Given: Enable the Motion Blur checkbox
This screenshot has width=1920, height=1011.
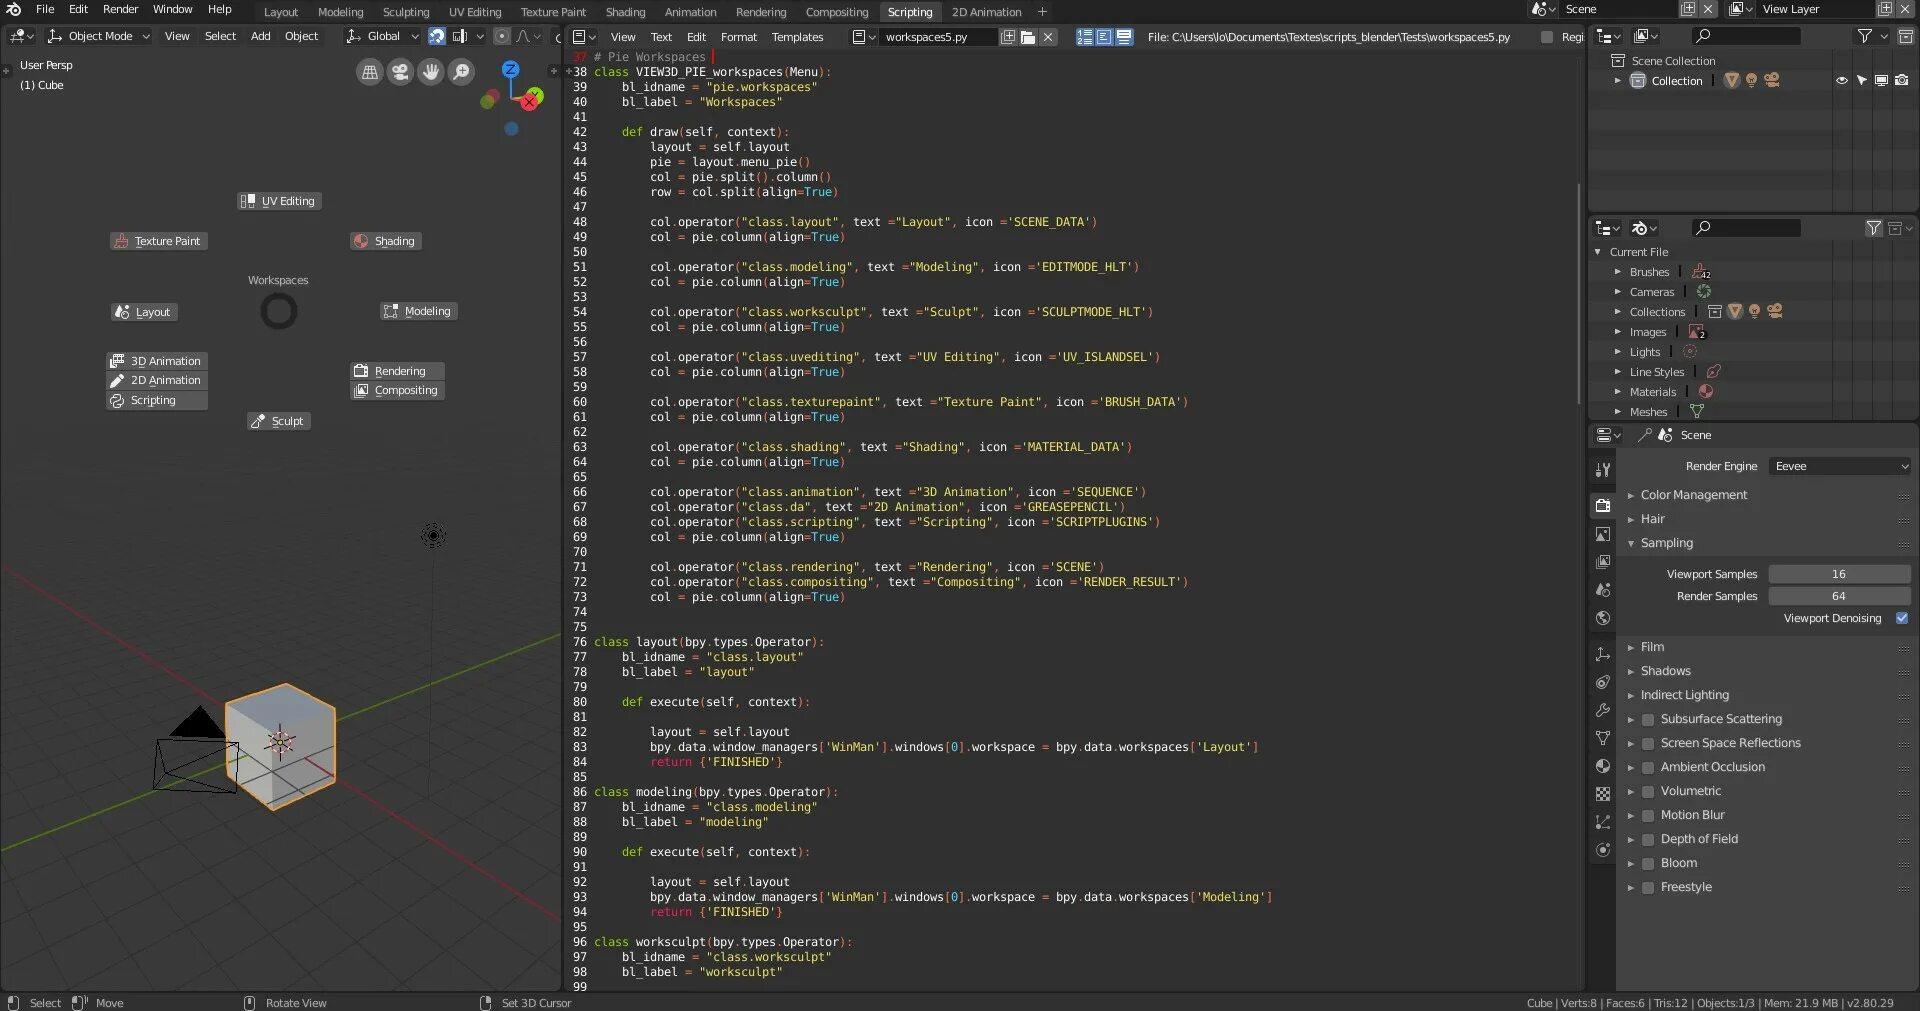Looking at the screenshot, I should point(1648,815).
